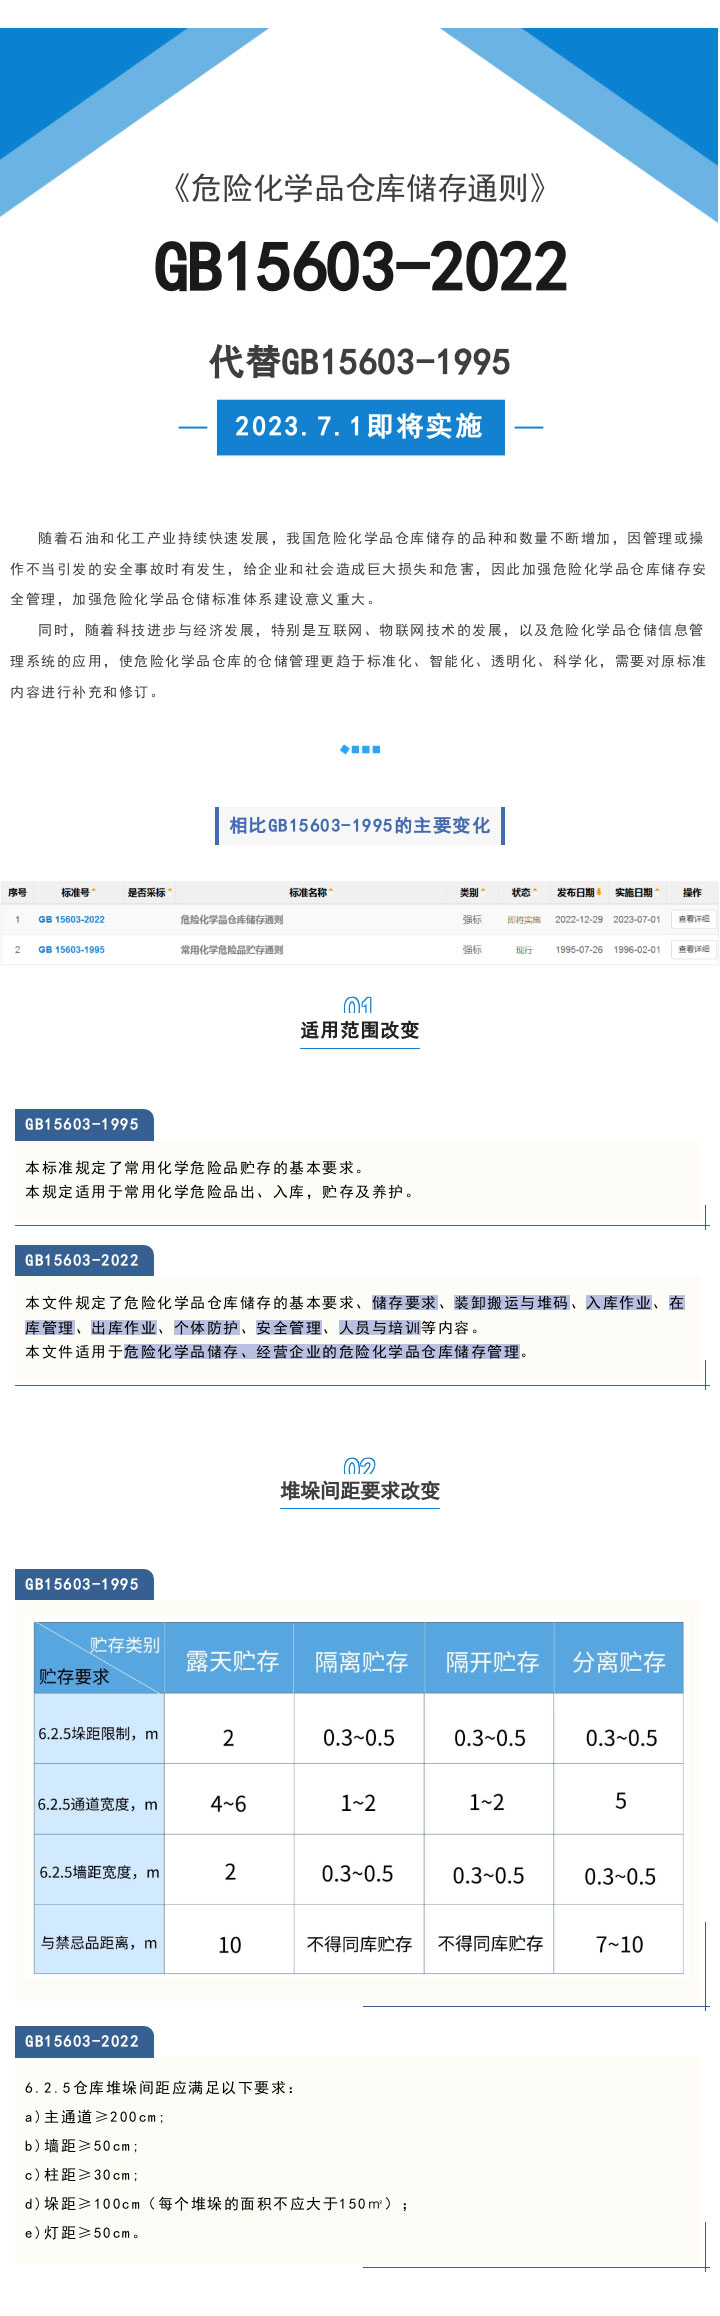Sort by 是否采标 column header
Image resolution: width=720 pixels, height=2316 pixels.
pyautogui.click(x=148, y=892)
